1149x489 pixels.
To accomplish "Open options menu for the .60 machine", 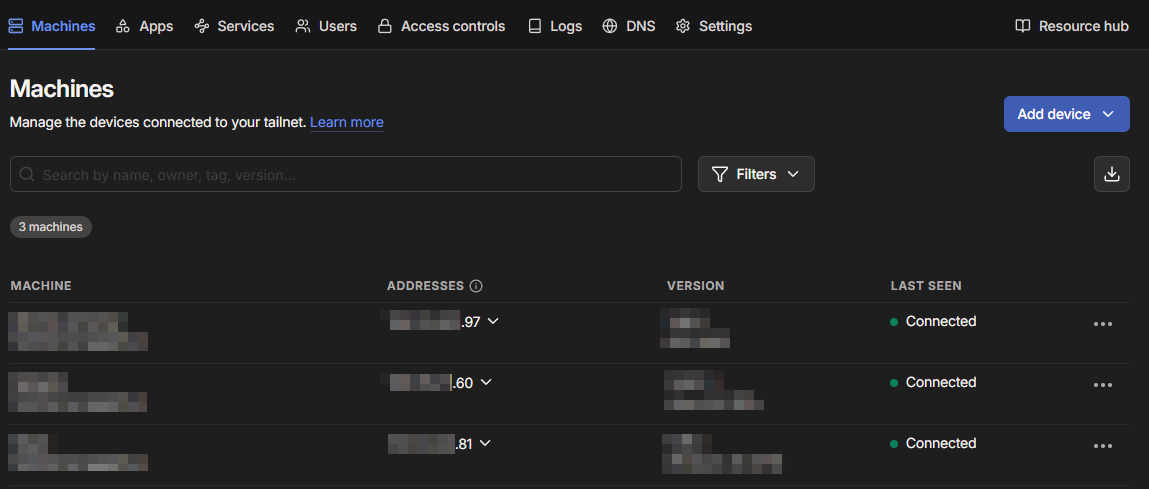I will click(x=1103, y=385).
